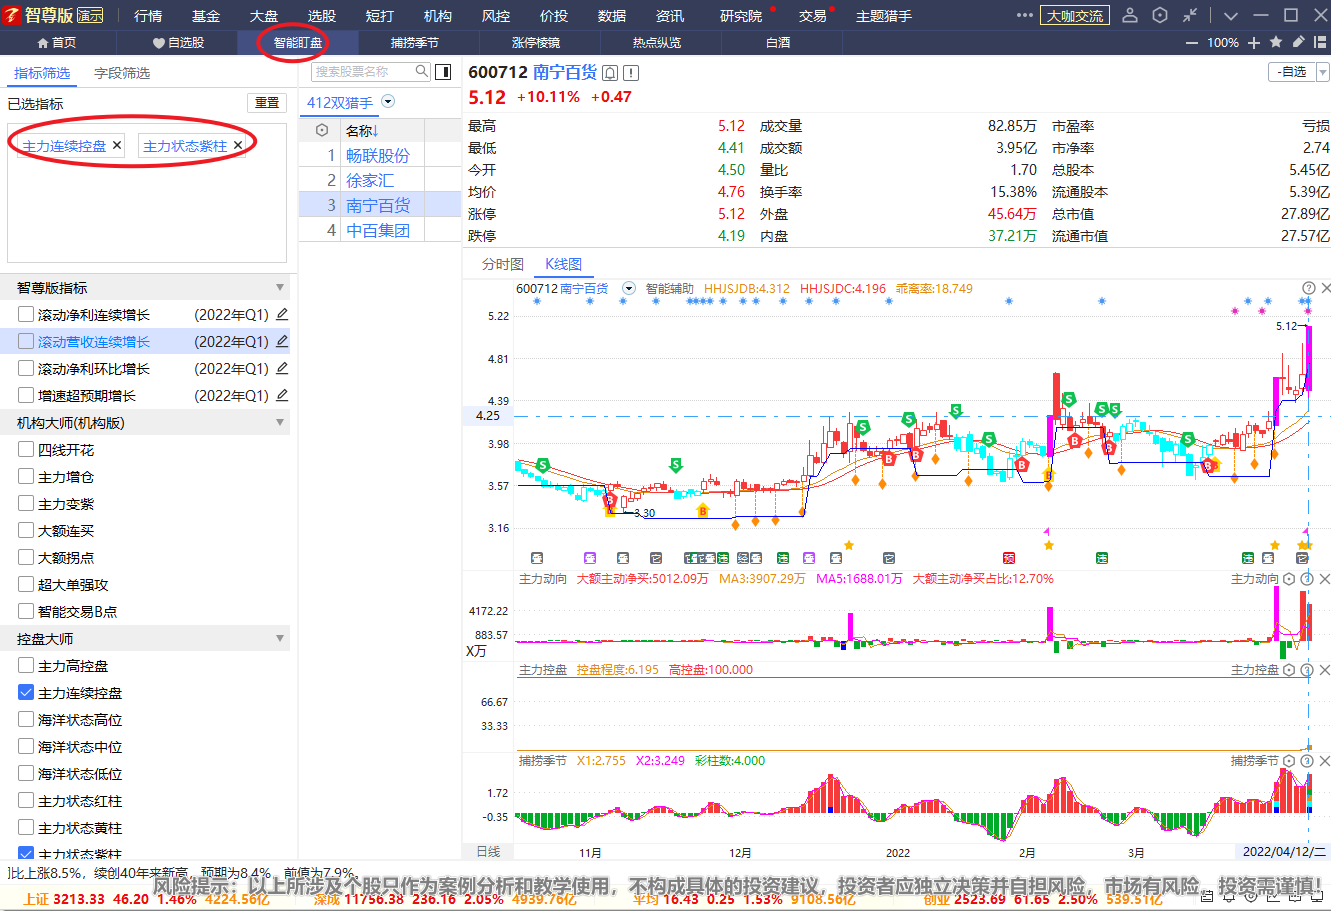Select 畅联股份 in the stock list
Image resolution: width=1331 pixels, height=911 pixels.
point(378,155)
